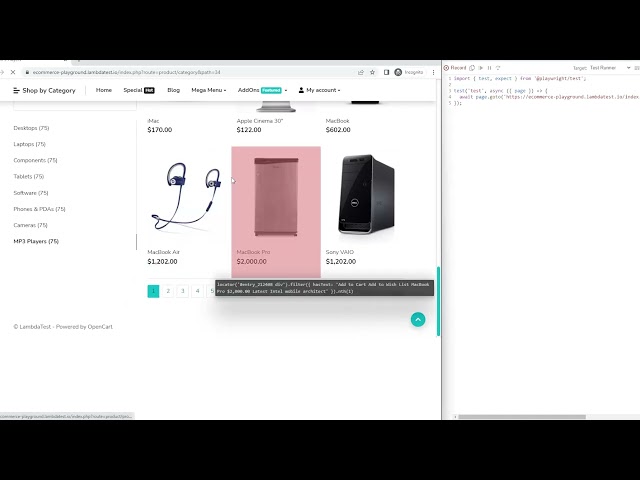Go to pagination page 4
Screen dimensions: 640x480
click(x=197, y=291)
